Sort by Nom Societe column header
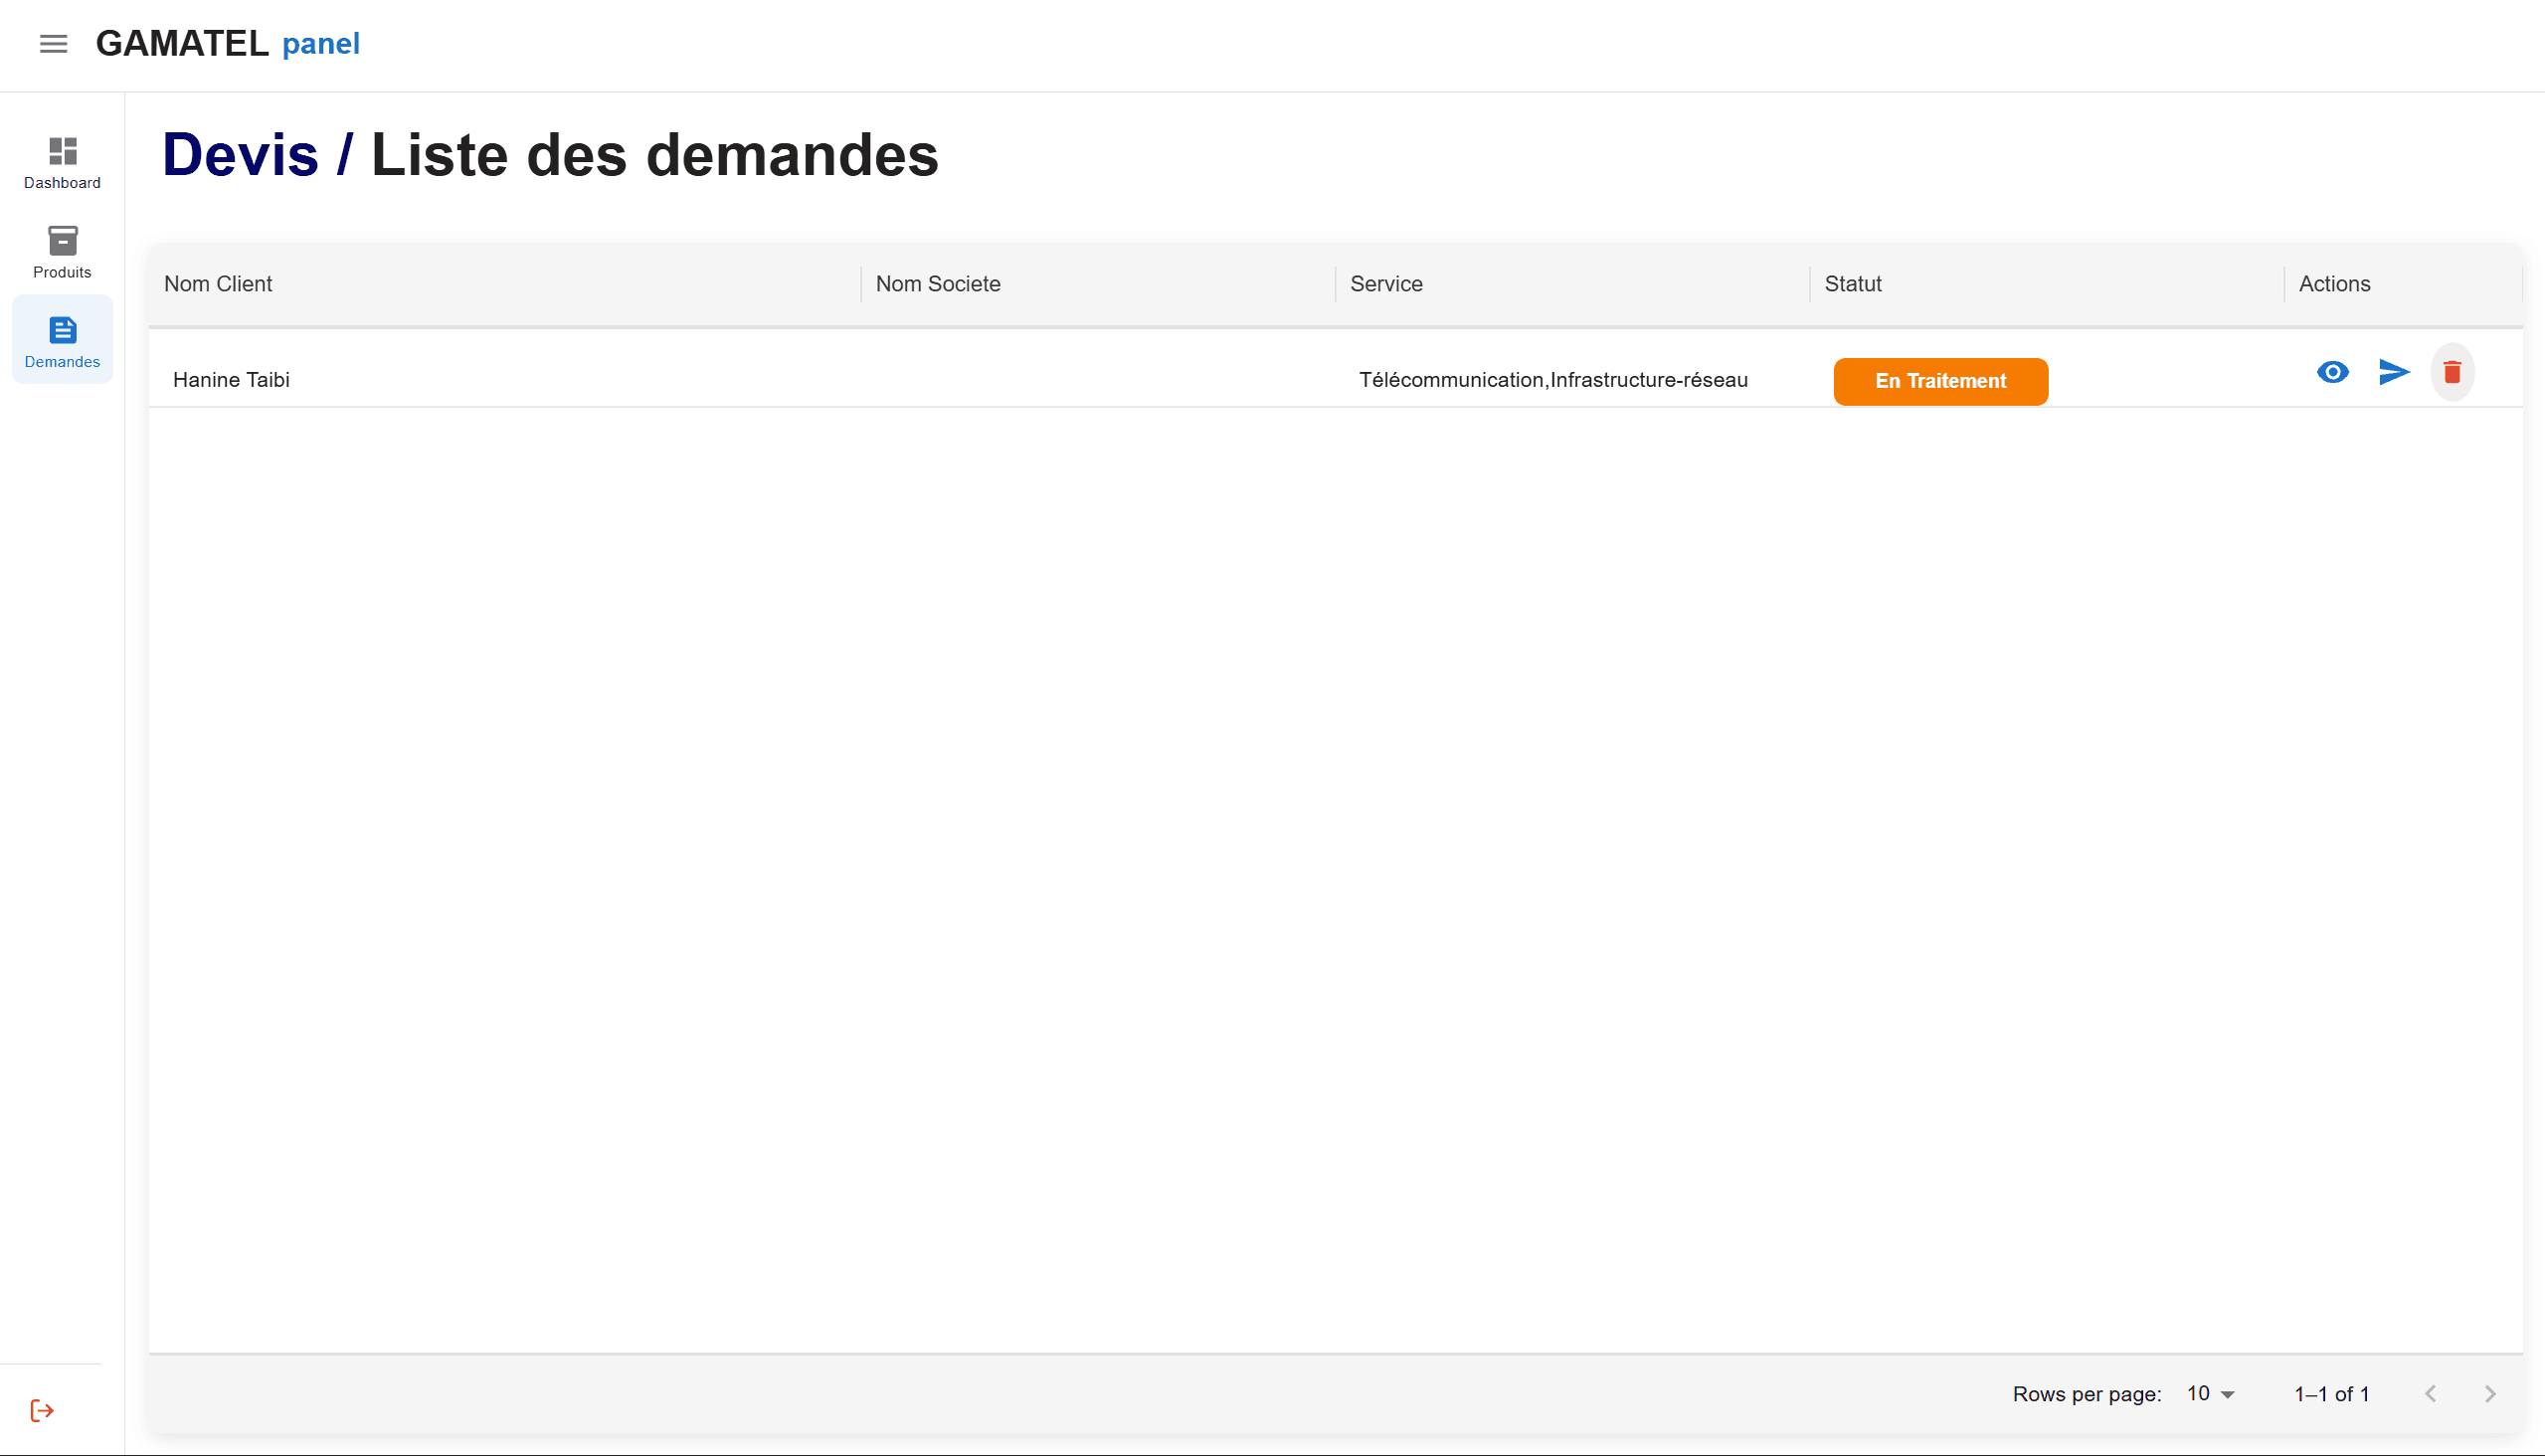 (938, 284)
